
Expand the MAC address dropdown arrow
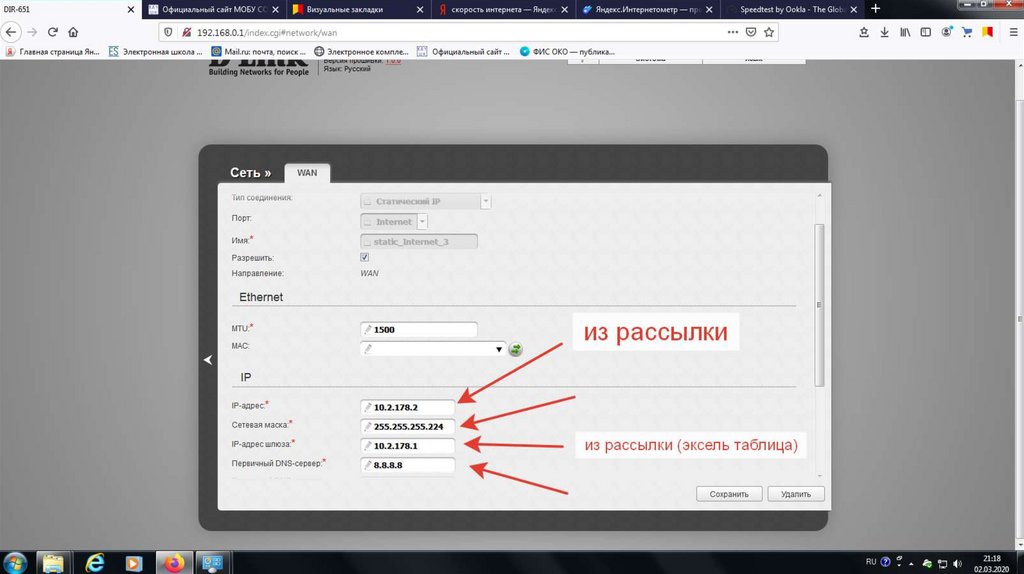tap(498, 350)
